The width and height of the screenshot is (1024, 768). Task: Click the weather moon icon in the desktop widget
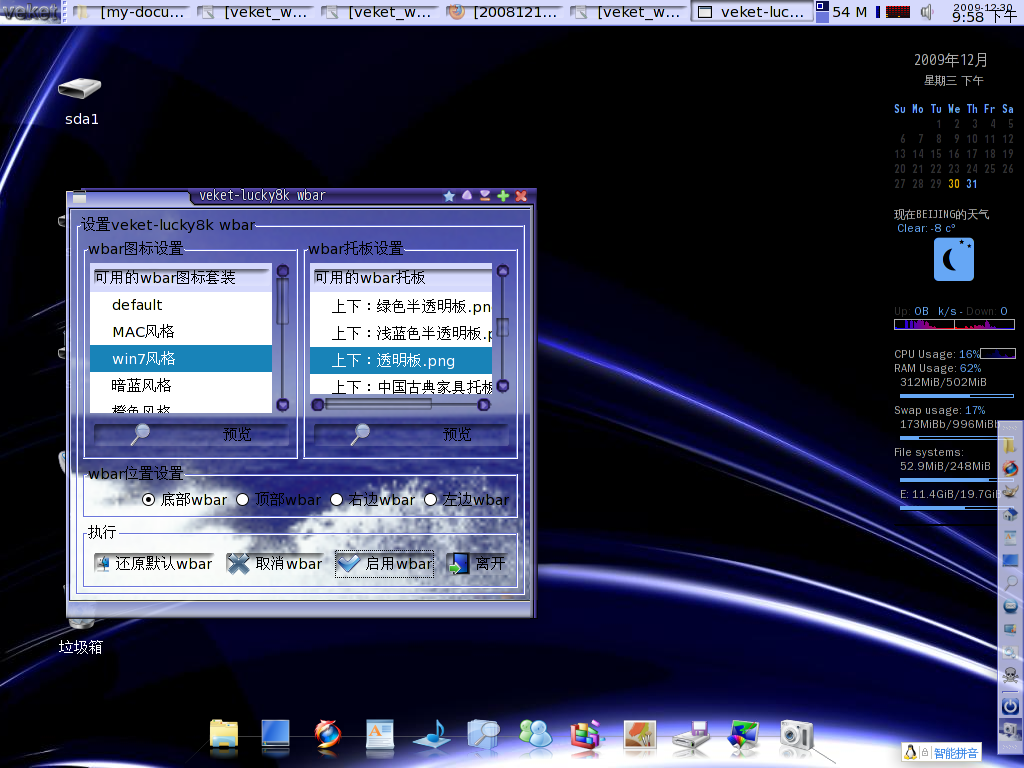tap(953, 259)
